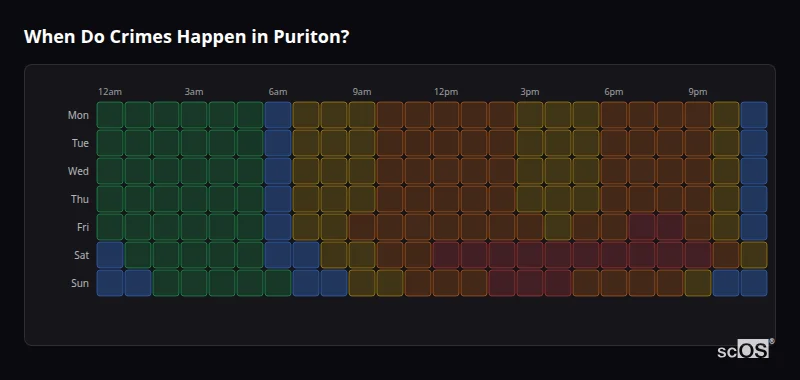Click the '3pm' hour label

click(x=530, y=92)
